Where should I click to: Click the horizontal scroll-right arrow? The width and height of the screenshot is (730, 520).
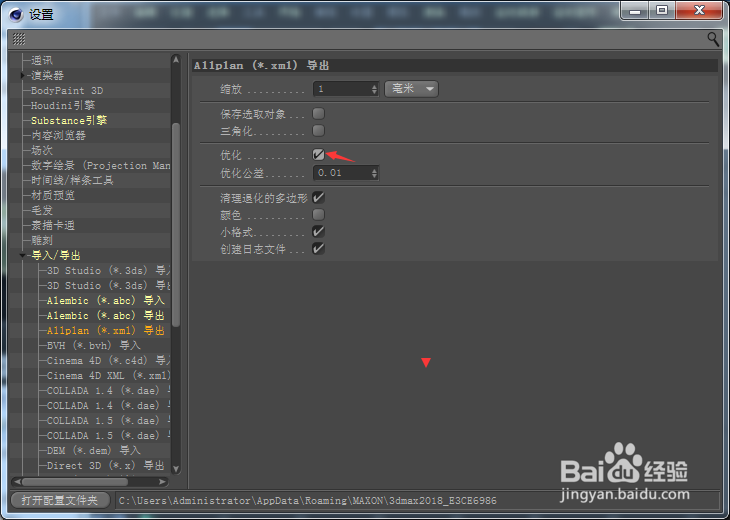tap(162, 482)
